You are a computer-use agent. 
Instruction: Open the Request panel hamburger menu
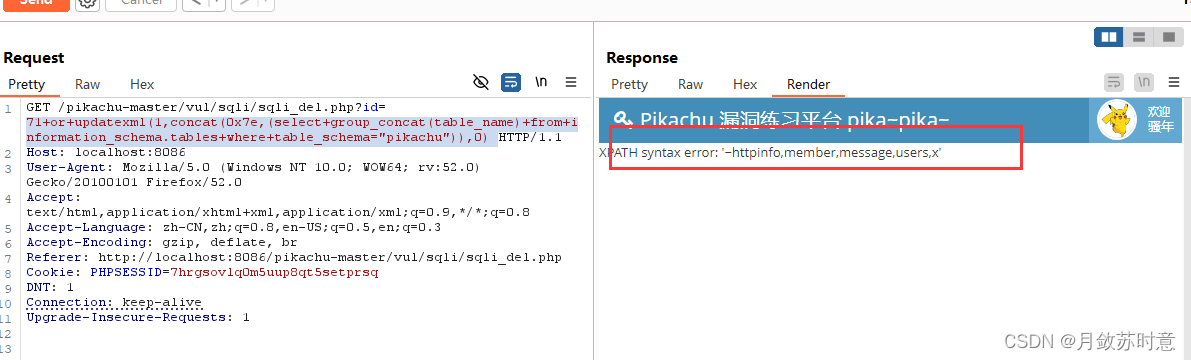click(x=571, y=82)
